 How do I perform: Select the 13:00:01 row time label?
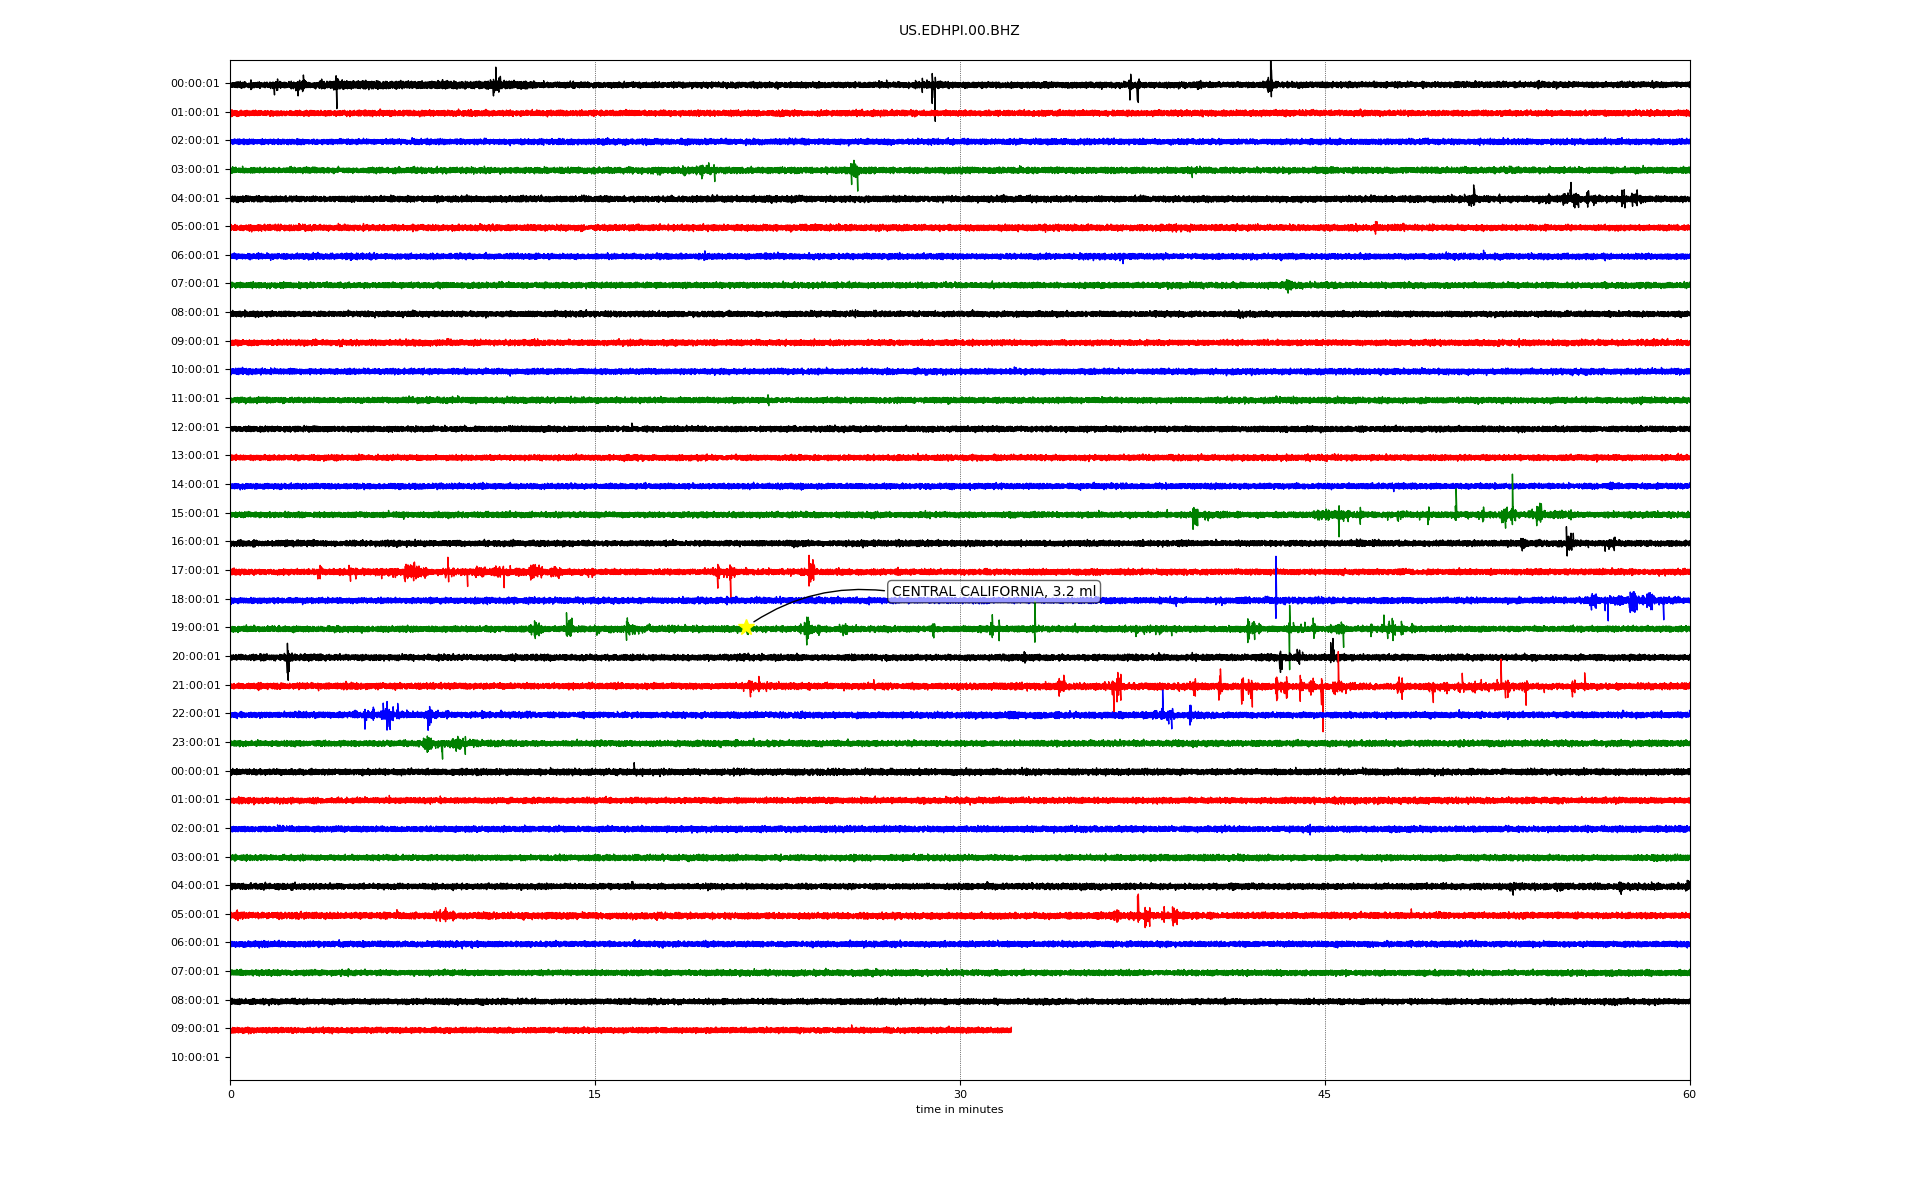[195, 456]
